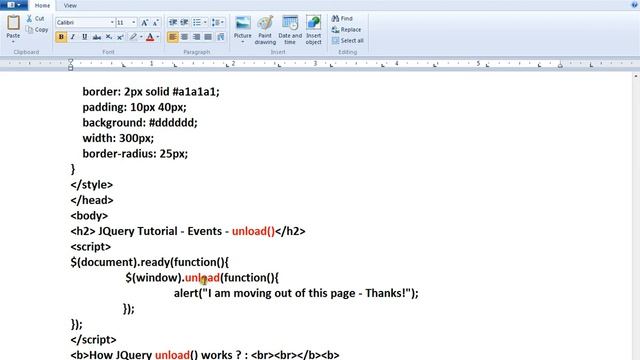Click the alert("I am moving out" line
This screenshot has height=360, width=640.
point(296,293)
